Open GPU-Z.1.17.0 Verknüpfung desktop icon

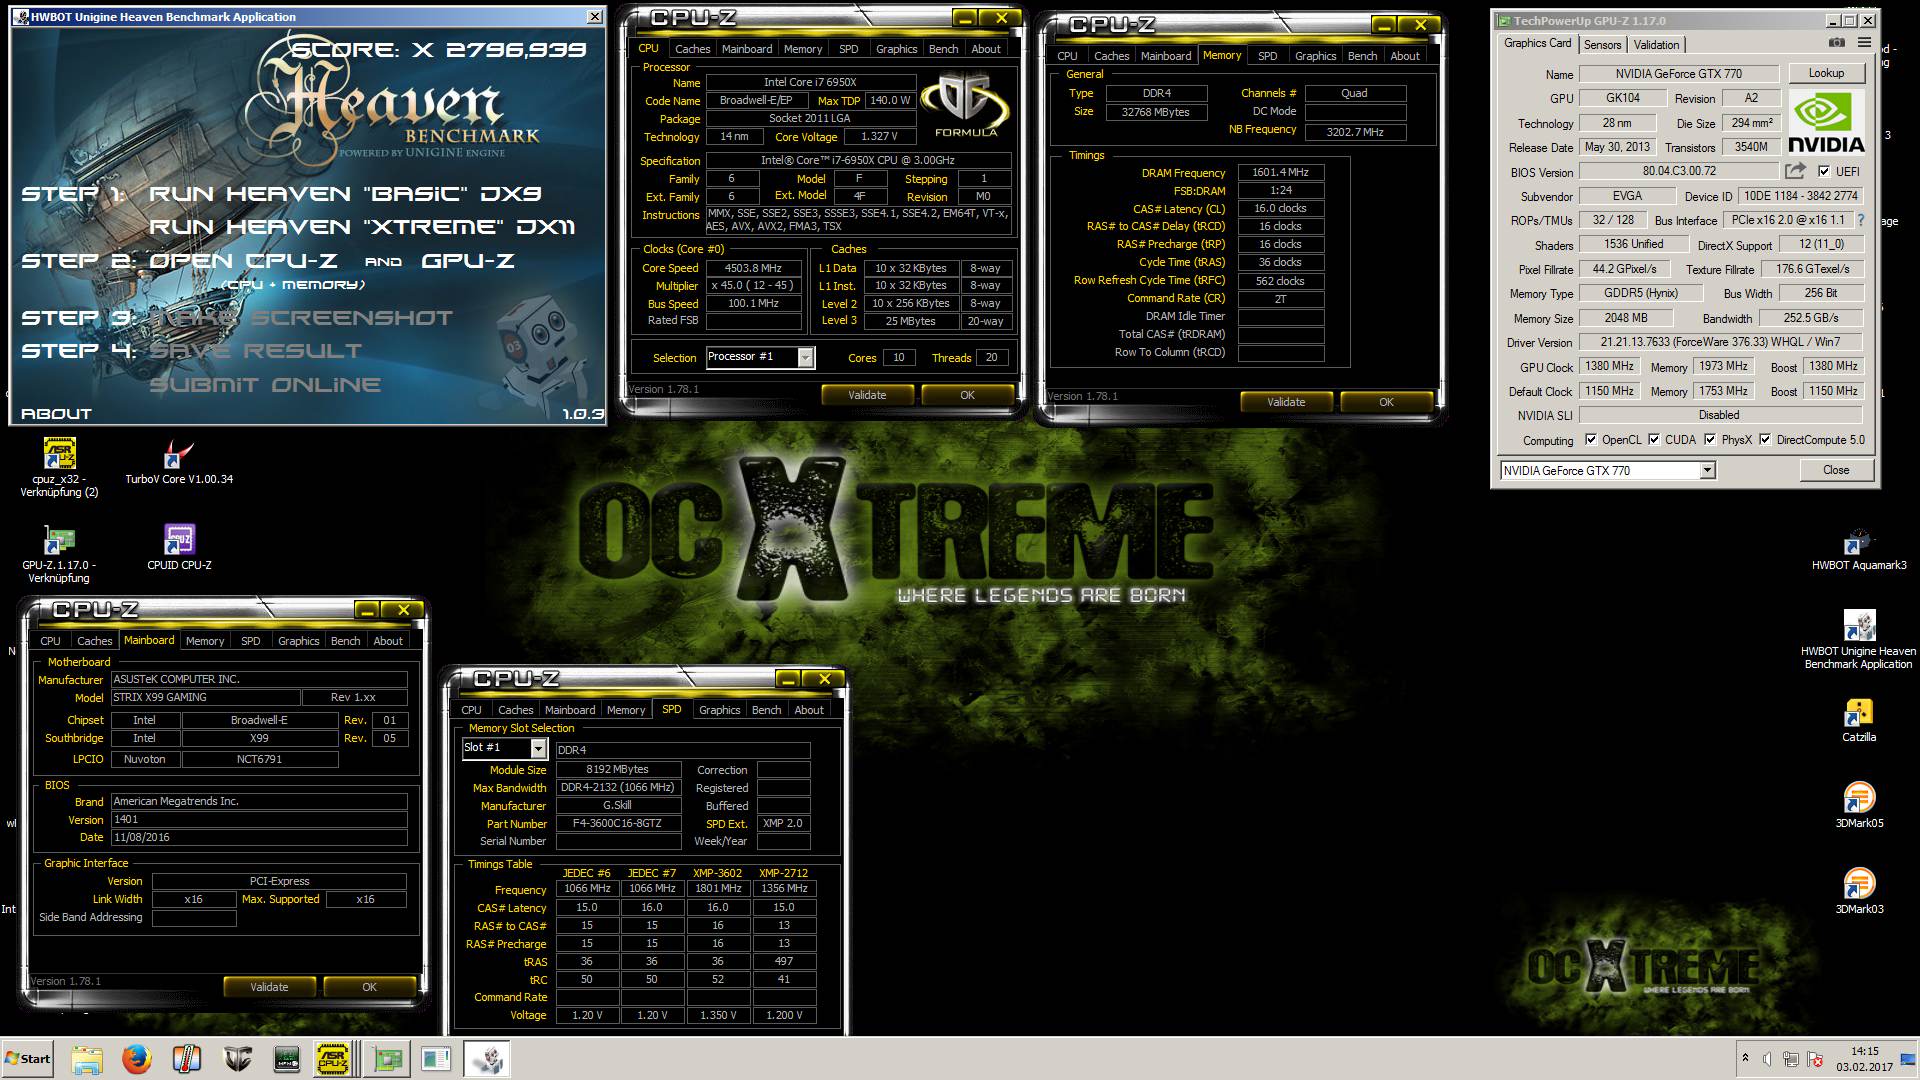(x=59, y=555)
